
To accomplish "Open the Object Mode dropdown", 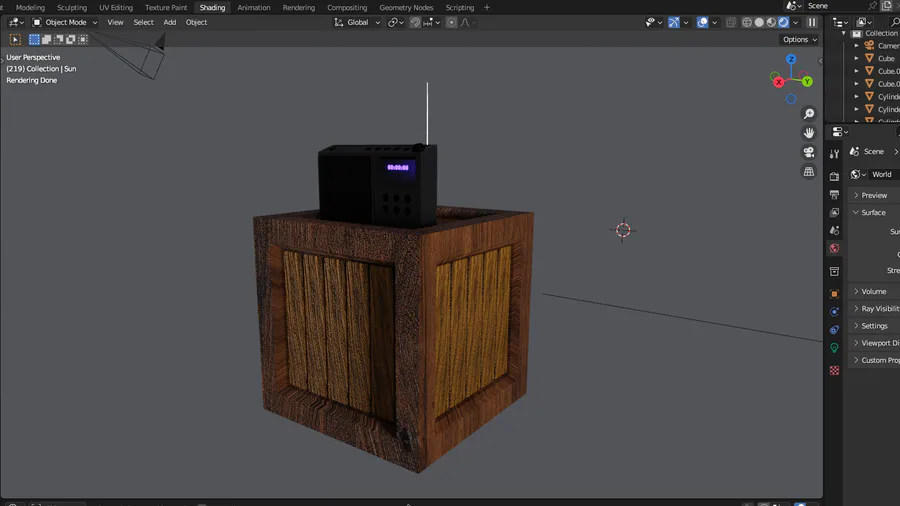I will [65, 22].
